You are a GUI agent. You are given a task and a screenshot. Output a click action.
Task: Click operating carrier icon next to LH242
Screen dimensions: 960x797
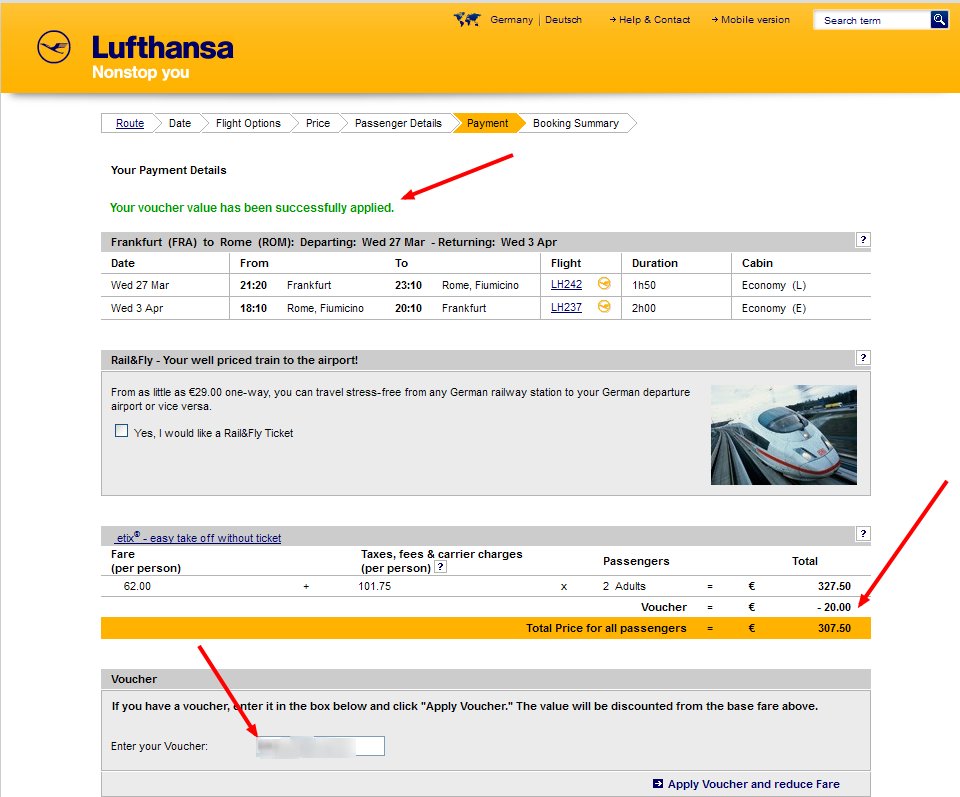pos(604,283)
